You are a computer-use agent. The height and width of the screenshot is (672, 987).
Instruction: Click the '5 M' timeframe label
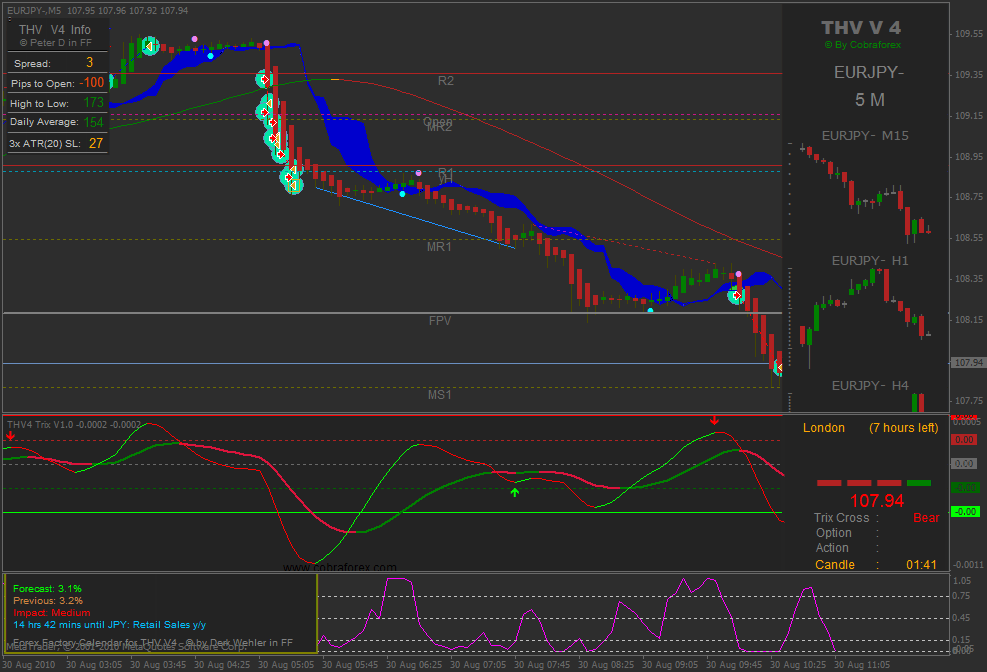click(870, 99)
